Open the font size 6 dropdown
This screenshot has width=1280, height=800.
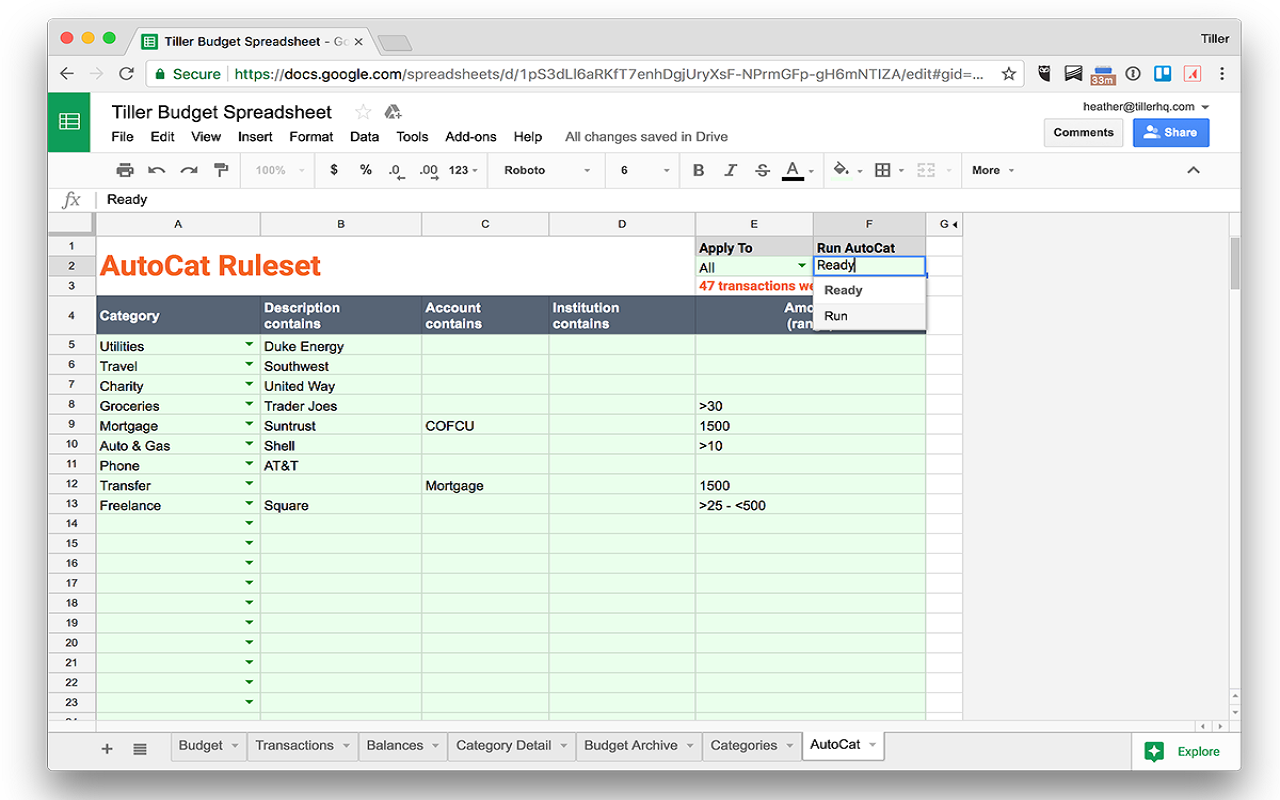(646, 170)
